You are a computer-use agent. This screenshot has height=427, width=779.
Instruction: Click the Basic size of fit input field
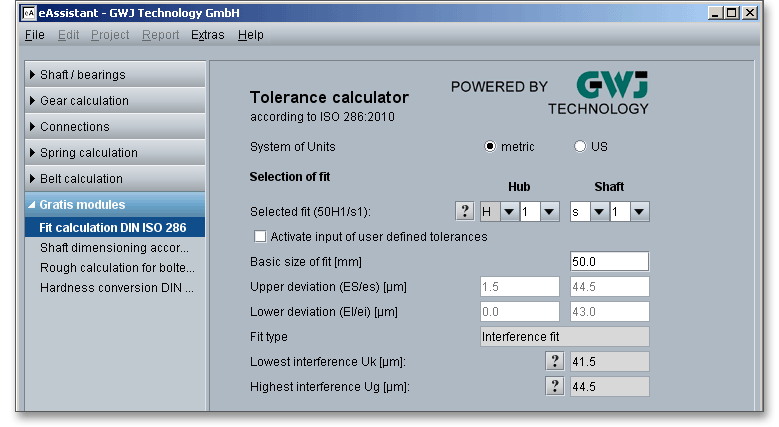pos(609,262)
